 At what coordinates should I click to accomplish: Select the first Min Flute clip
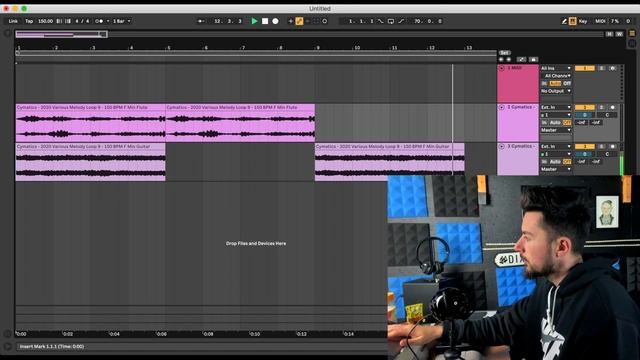(90, 123)
